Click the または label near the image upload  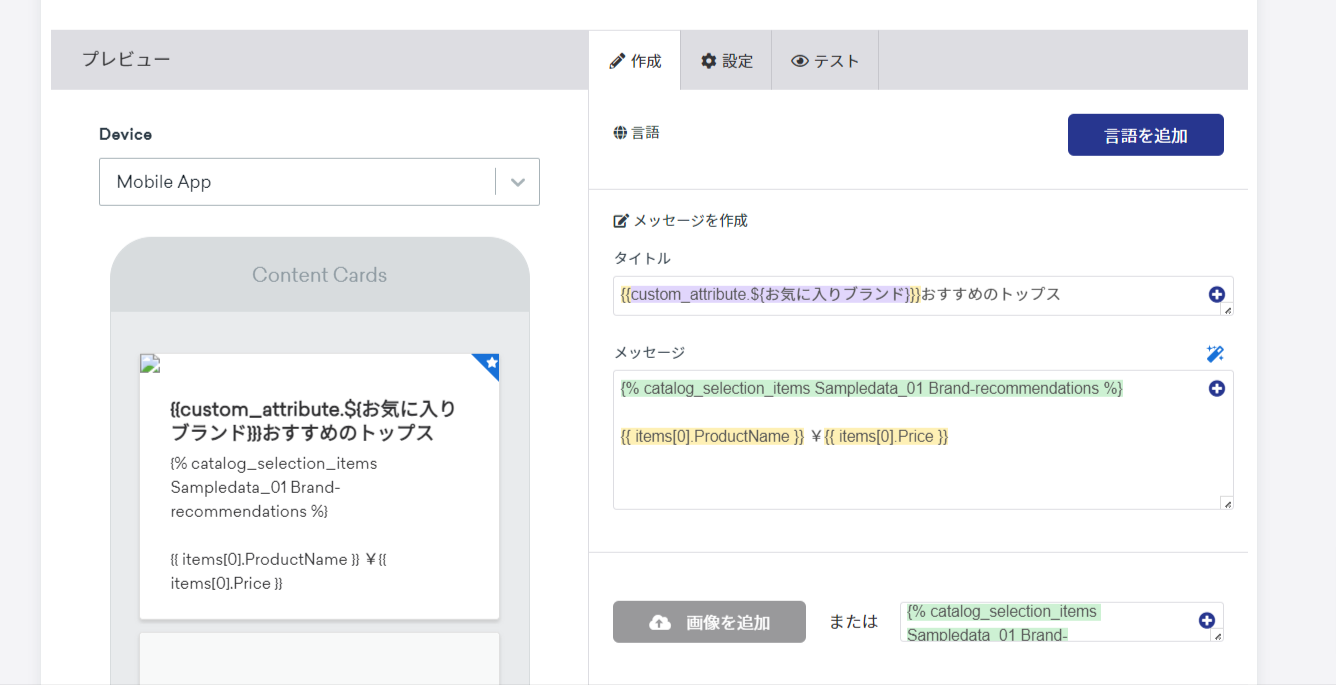[853, 622]
